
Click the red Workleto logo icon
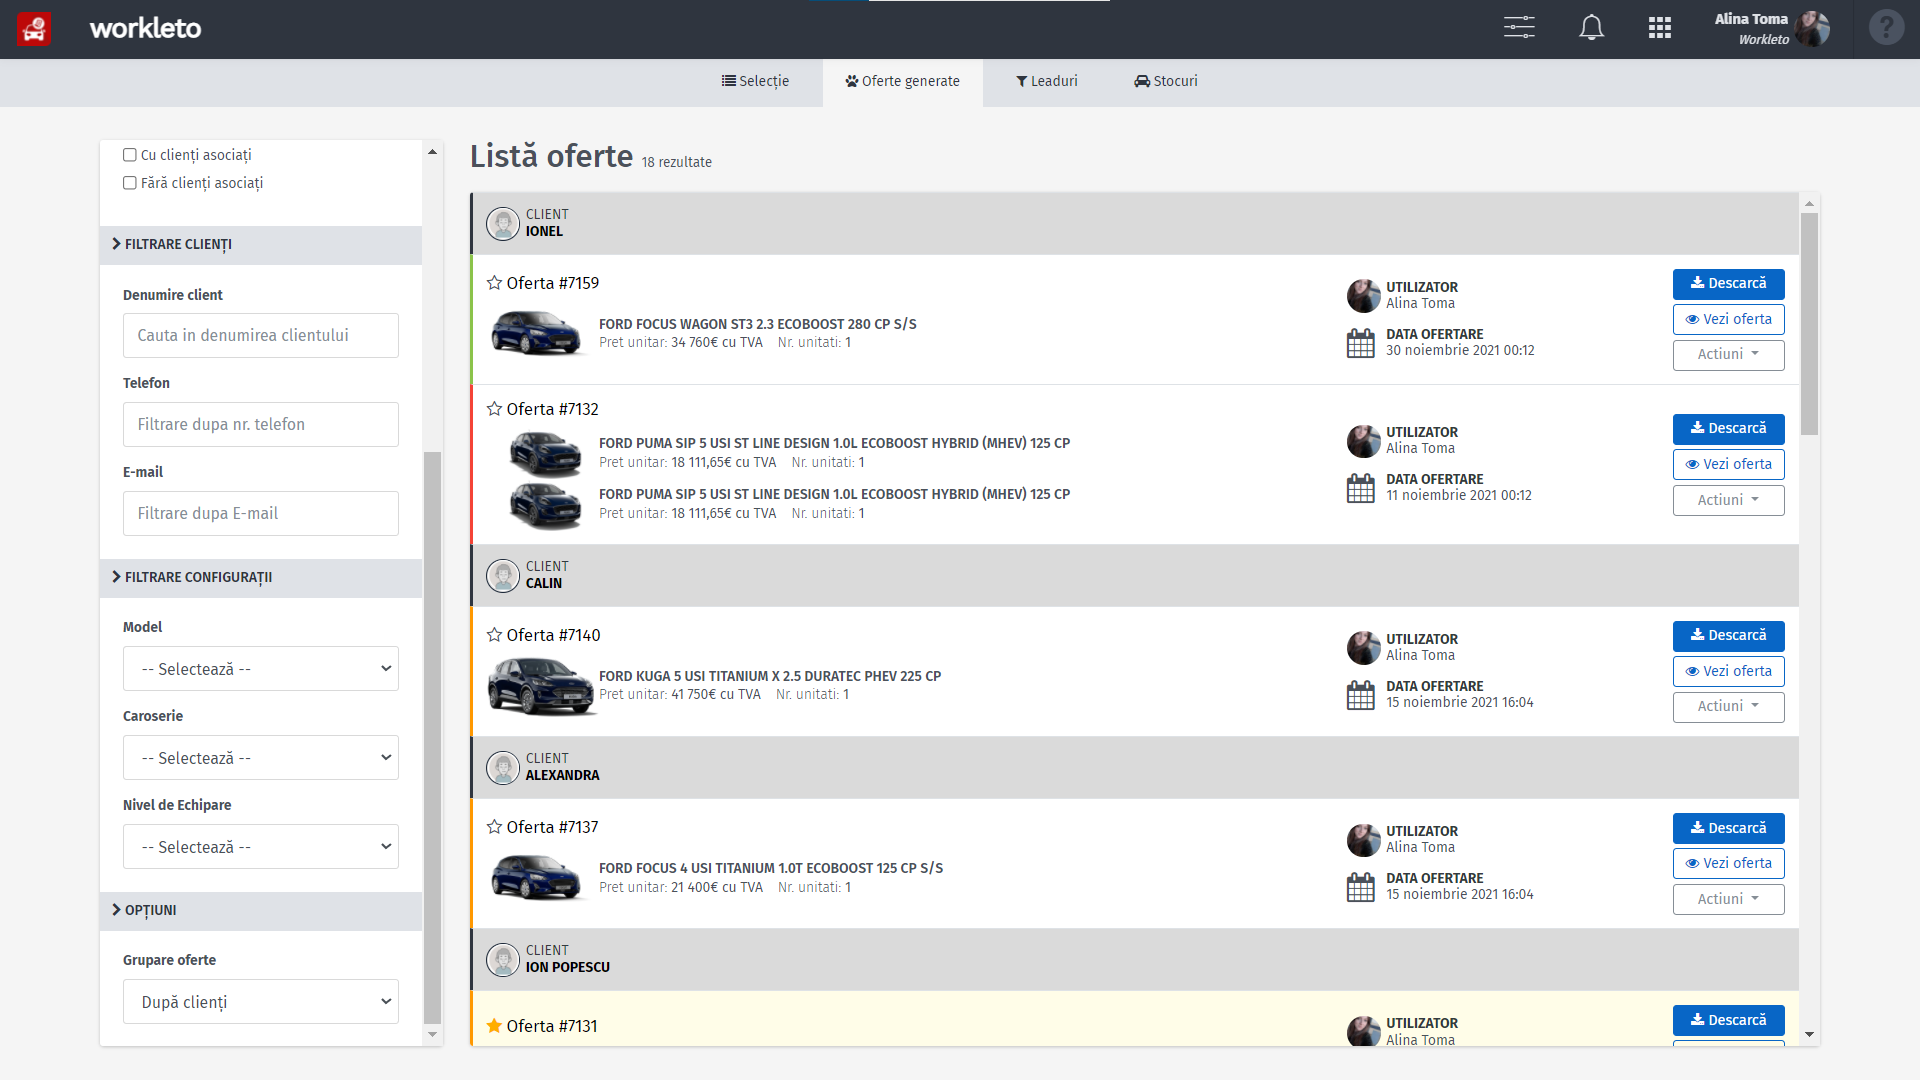click(34, 28)
